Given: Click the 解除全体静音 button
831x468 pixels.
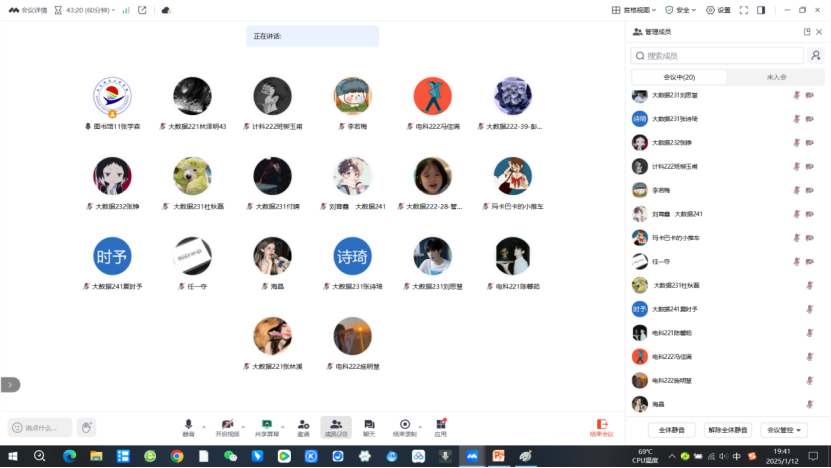Looking at the screenshot, I should click(x=727, y=430).
